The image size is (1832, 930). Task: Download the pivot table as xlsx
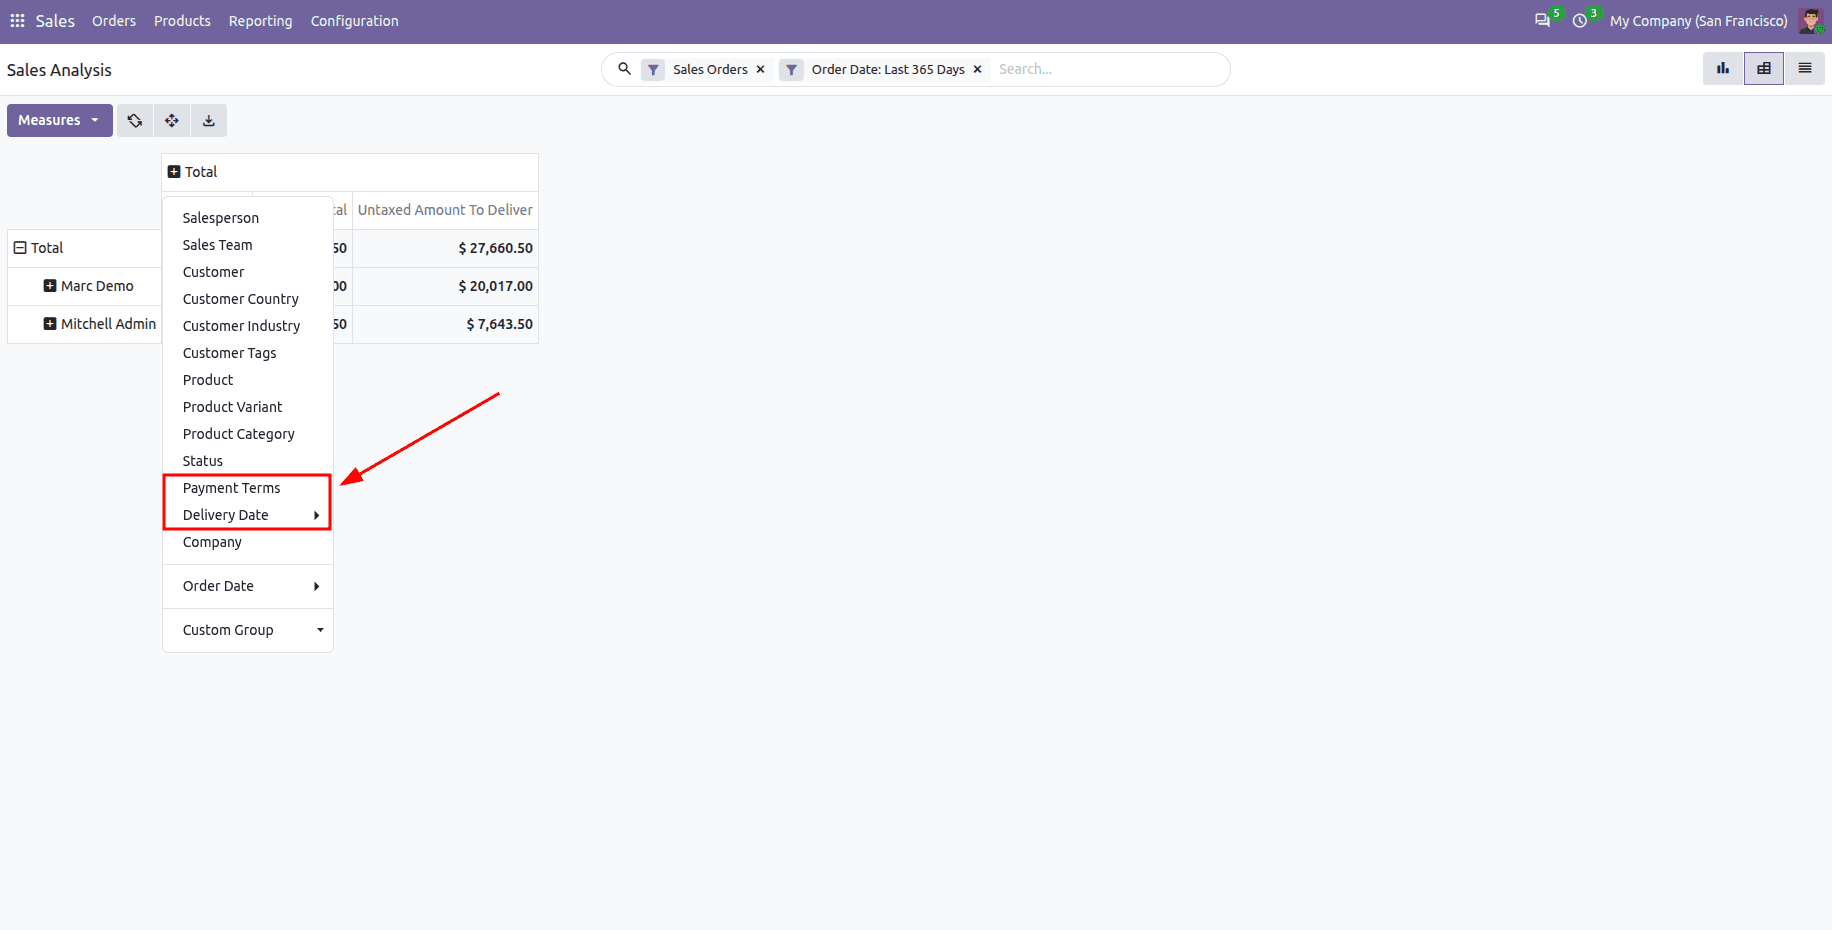(x=209, y=121)
